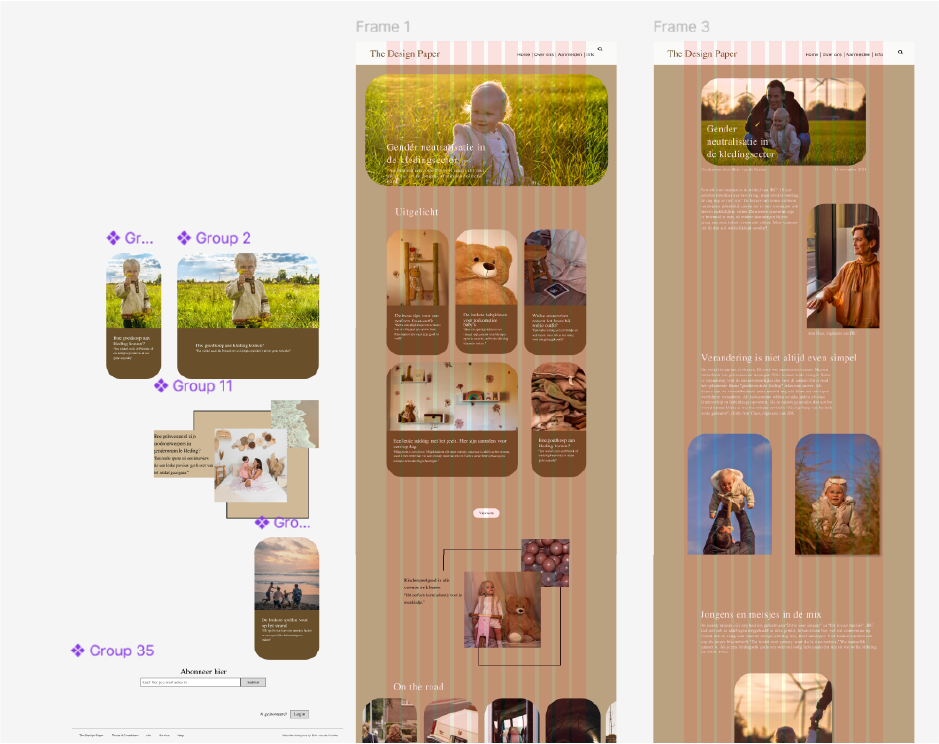Image resolution: width=939 pixels, height=744 pixels.
Task: Click Aanmelden in Frame 1 navigation
Action: pos(570,55)
